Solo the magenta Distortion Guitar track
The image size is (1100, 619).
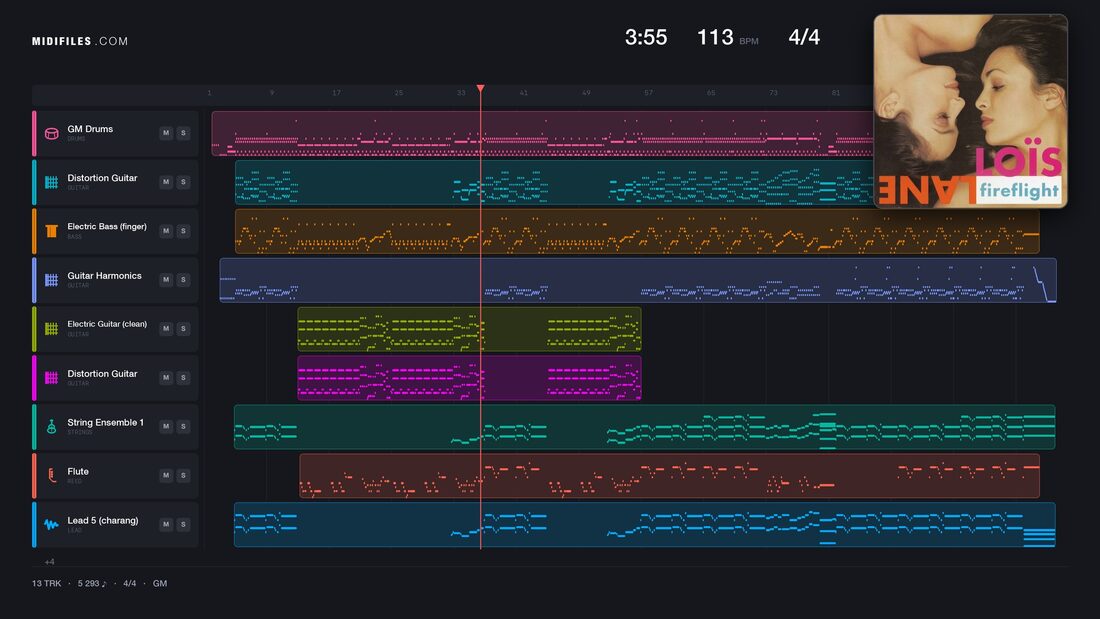(183, 378)
